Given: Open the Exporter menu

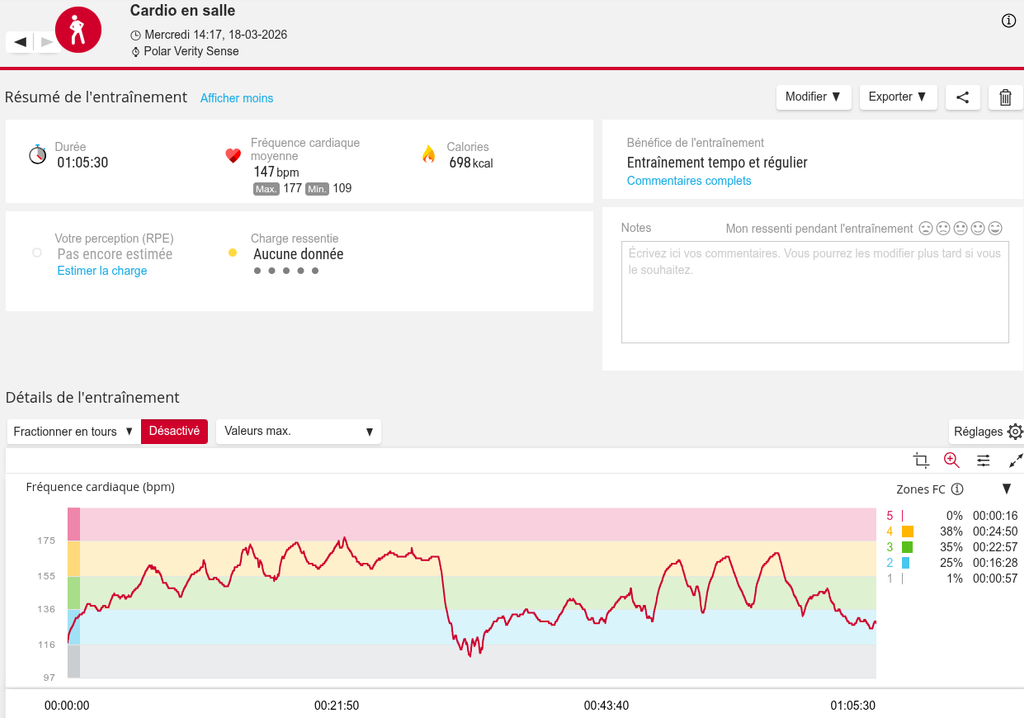Looking at the screenshot, I should (897, 97).
